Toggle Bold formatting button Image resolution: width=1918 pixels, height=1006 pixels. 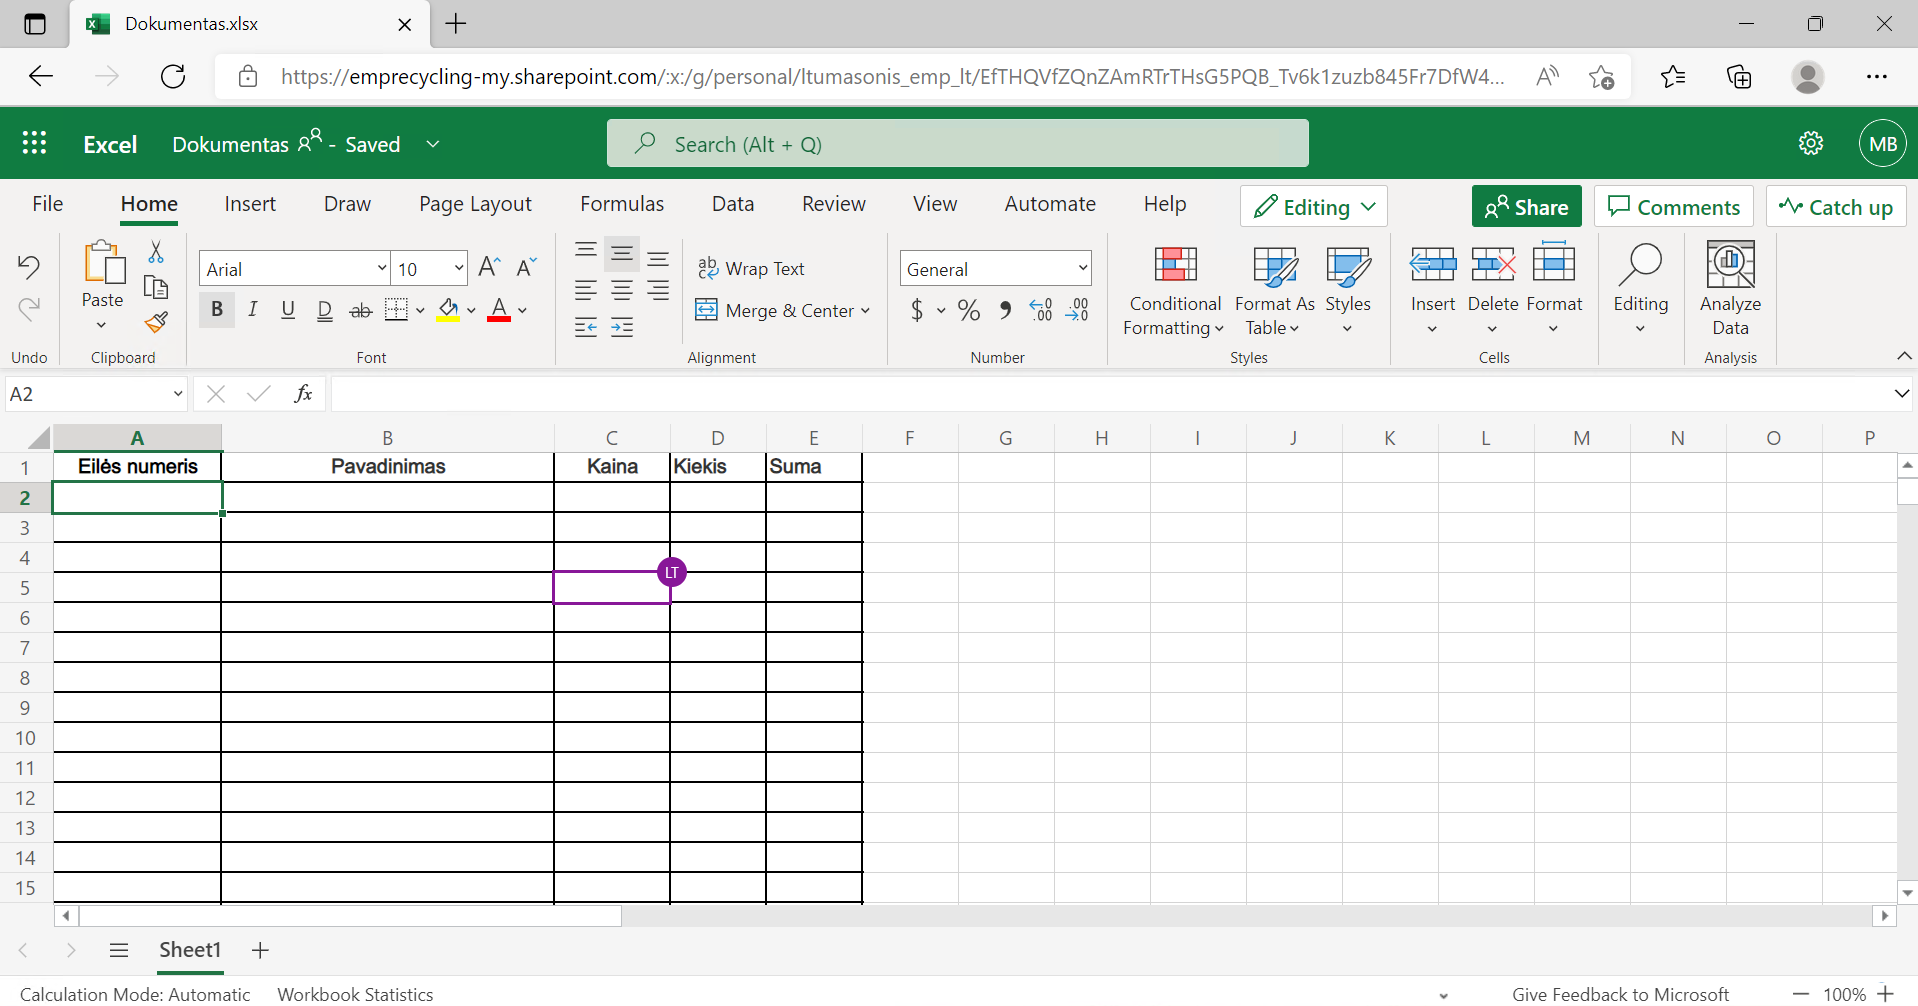(217, 310)
